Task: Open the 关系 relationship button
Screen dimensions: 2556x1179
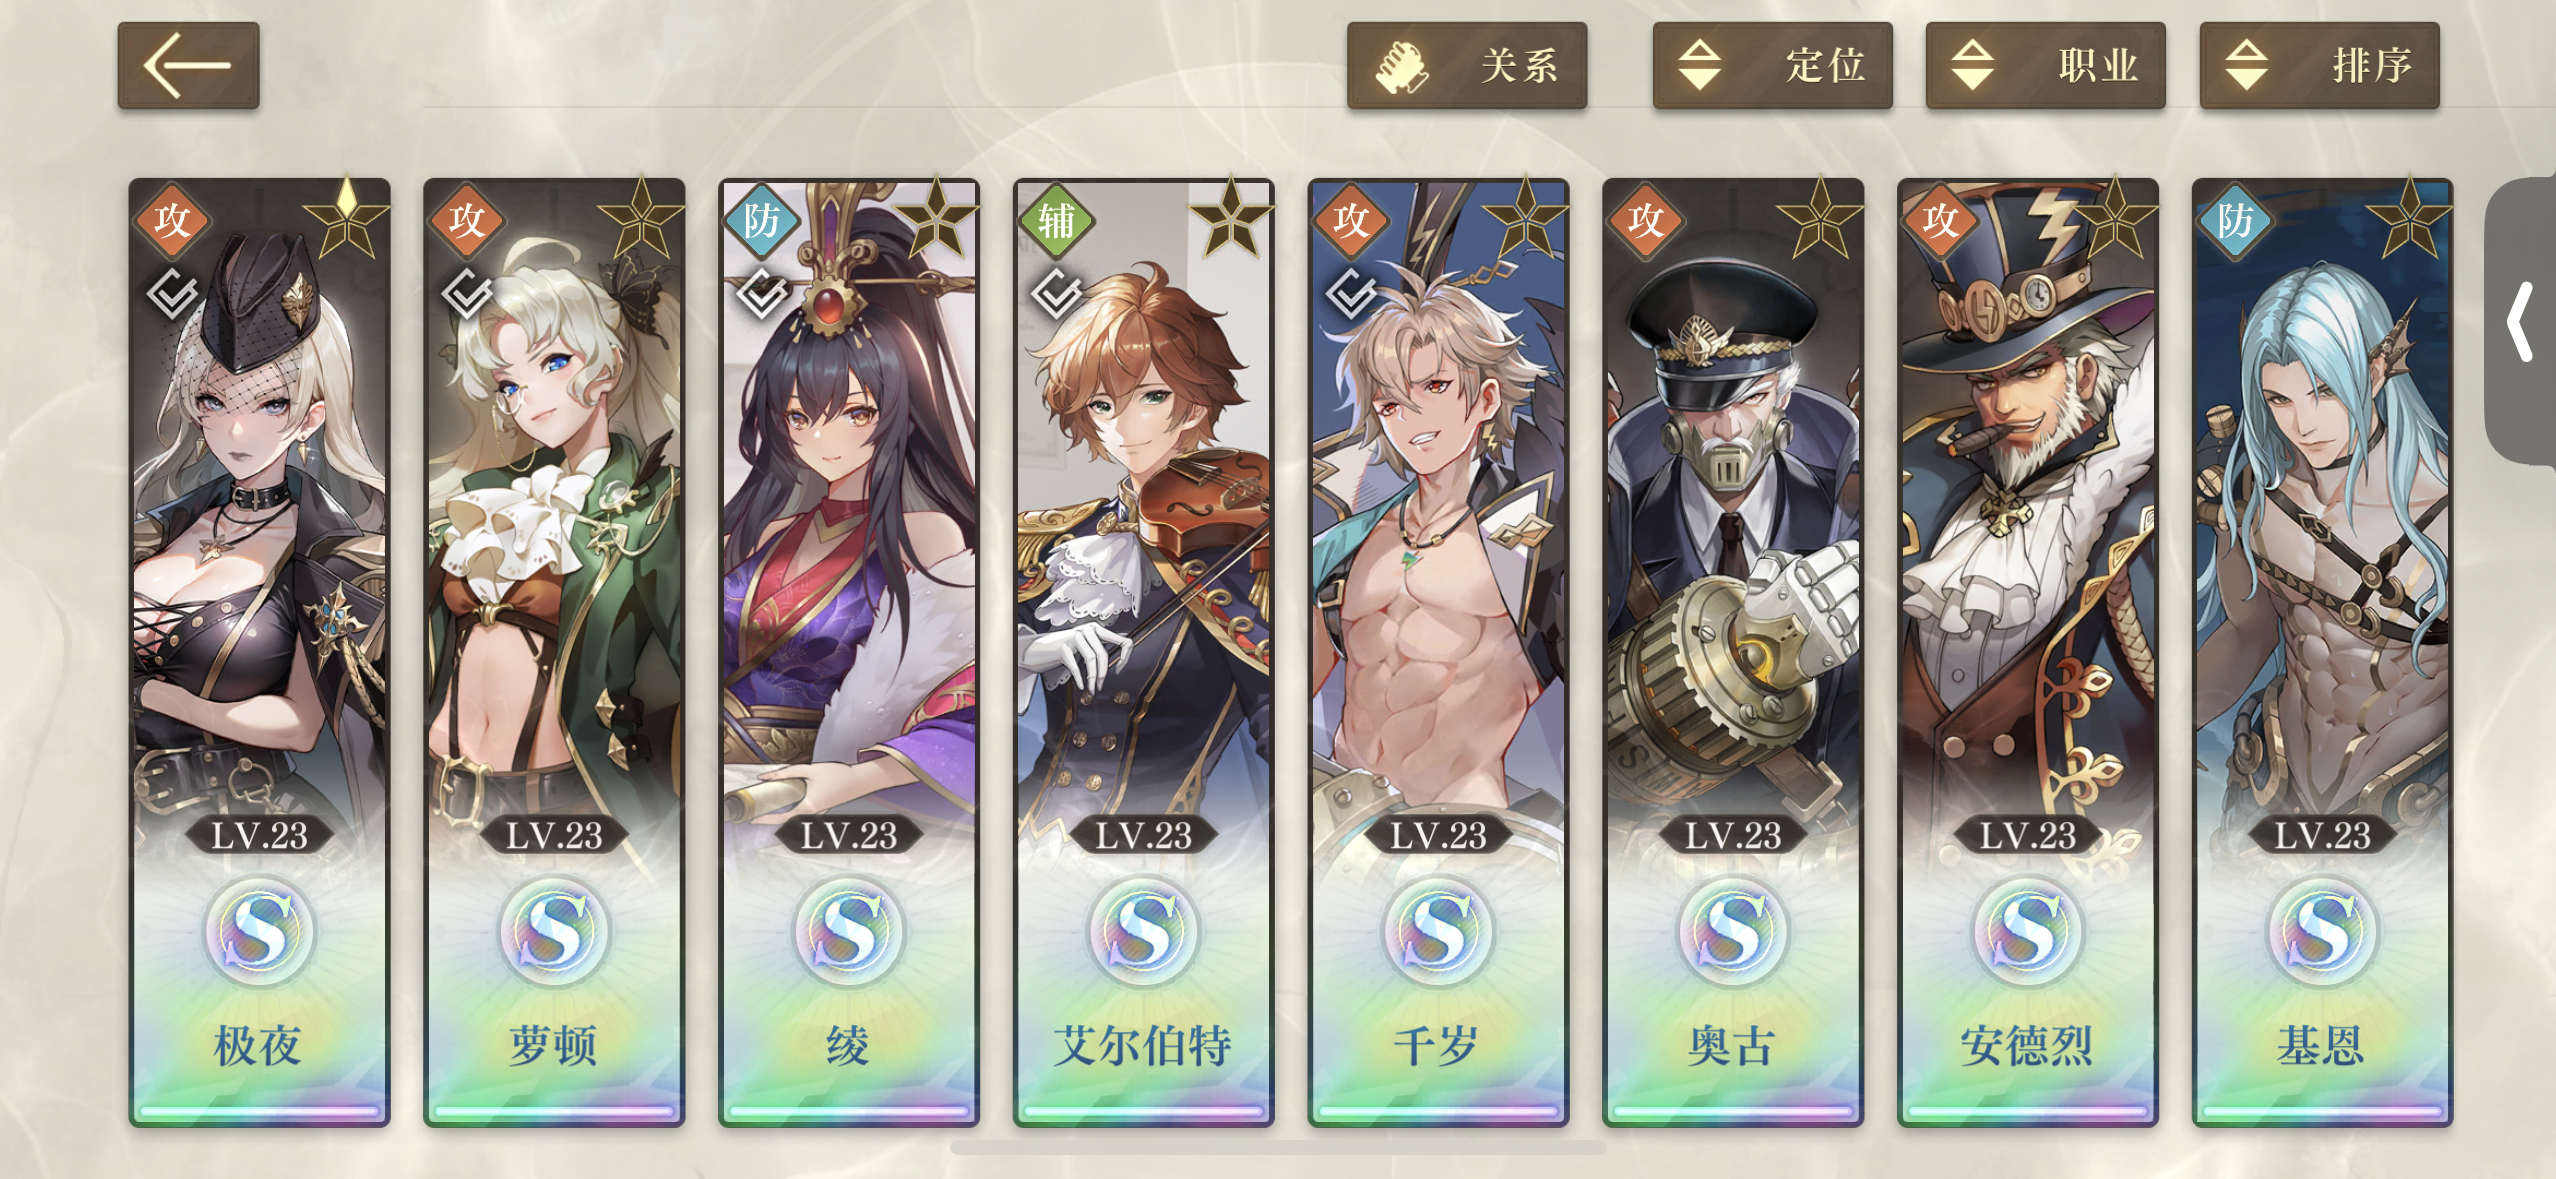Action: pos(1466,66)
